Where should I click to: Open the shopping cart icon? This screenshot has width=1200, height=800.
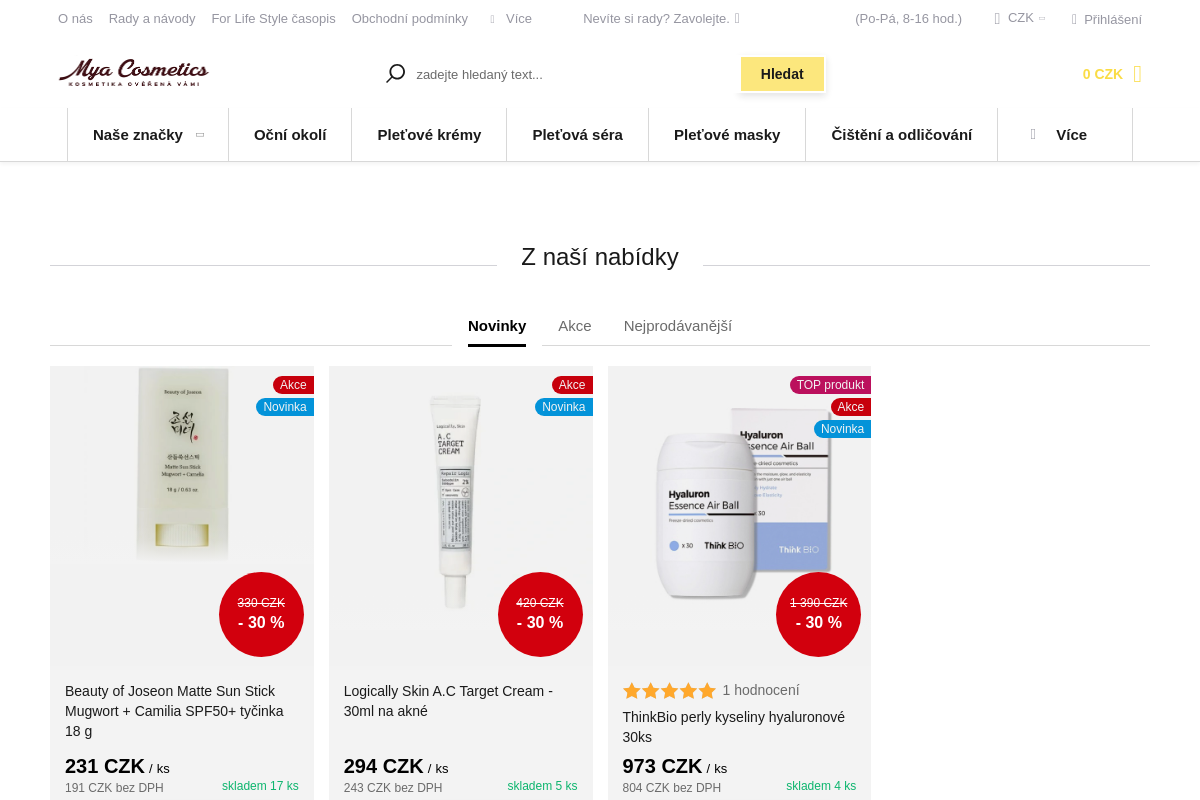1137,74
